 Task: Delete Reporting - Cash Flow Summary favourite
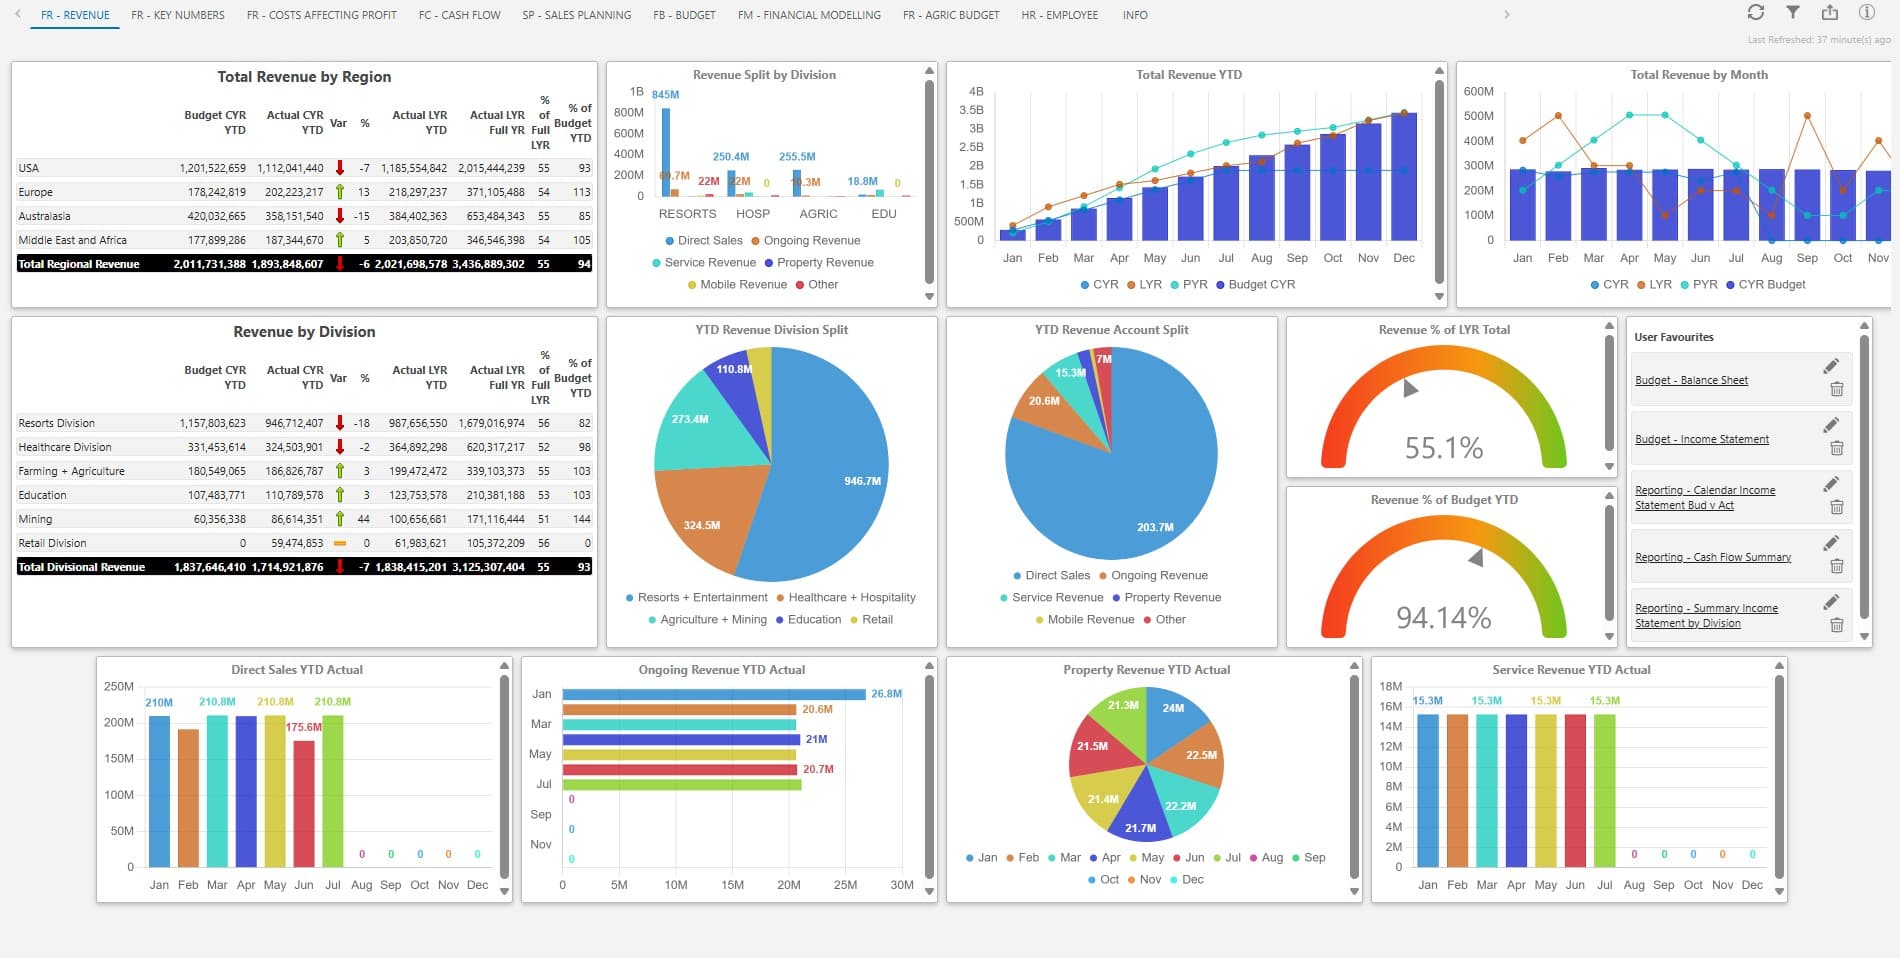(1837, 566)
